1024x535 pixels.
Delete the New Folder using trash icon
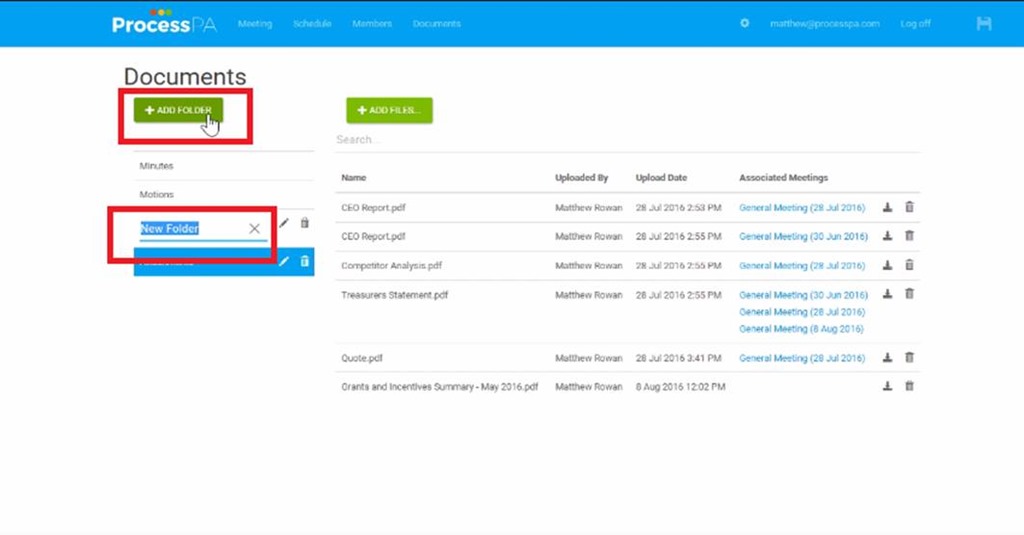(305, 223)
